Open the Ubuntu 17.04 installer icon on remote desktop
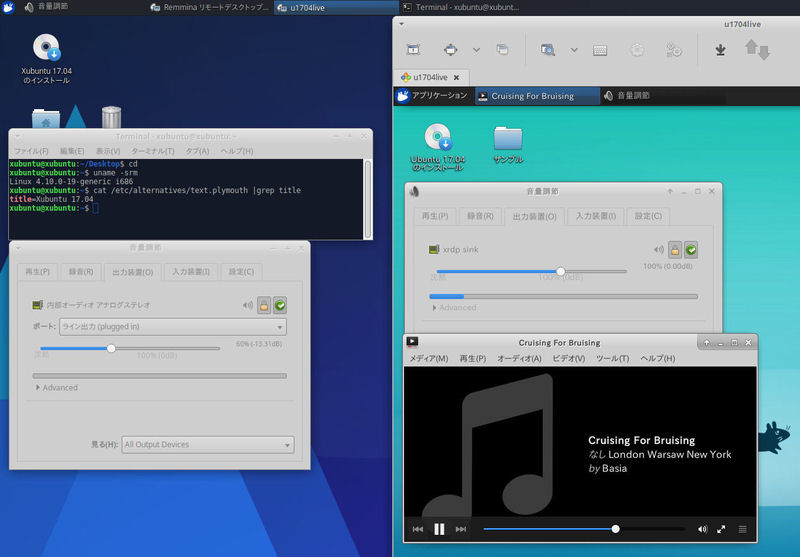 click(438, 147)
